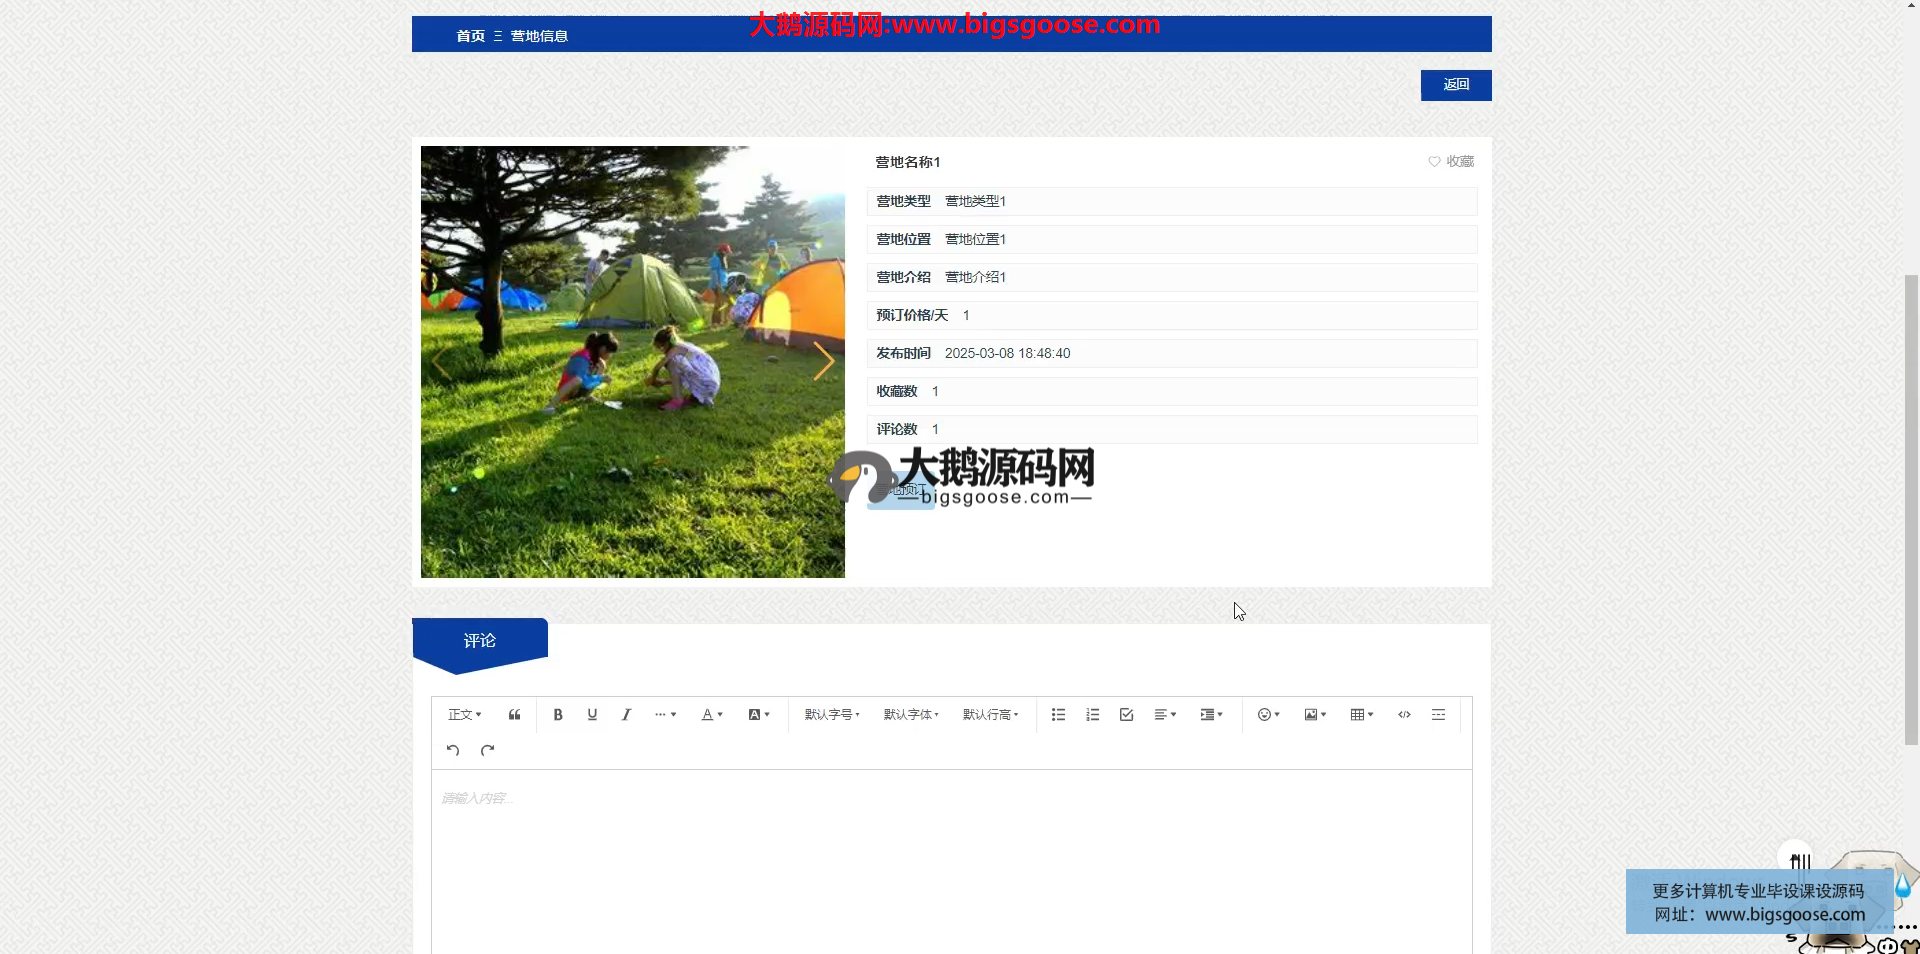Toggle bold formatting in comment editor

[558, 715]
